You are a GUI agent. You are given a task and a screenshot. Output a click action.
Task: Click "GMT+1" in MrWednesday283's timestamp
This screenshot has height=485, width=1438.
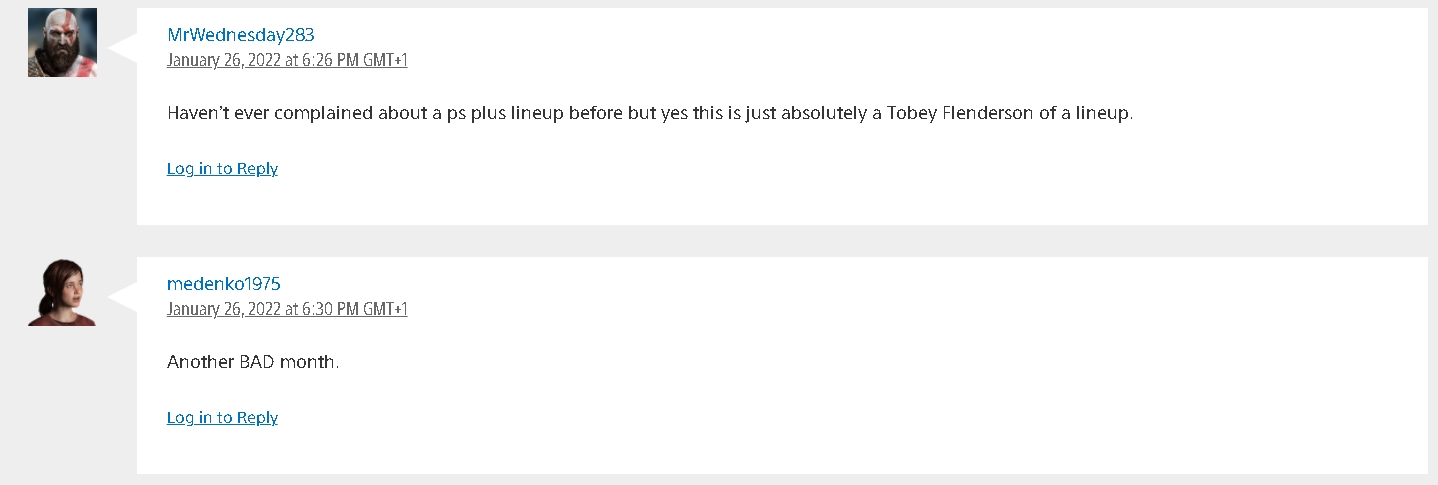pyautogui.click(x=385, y=60)
